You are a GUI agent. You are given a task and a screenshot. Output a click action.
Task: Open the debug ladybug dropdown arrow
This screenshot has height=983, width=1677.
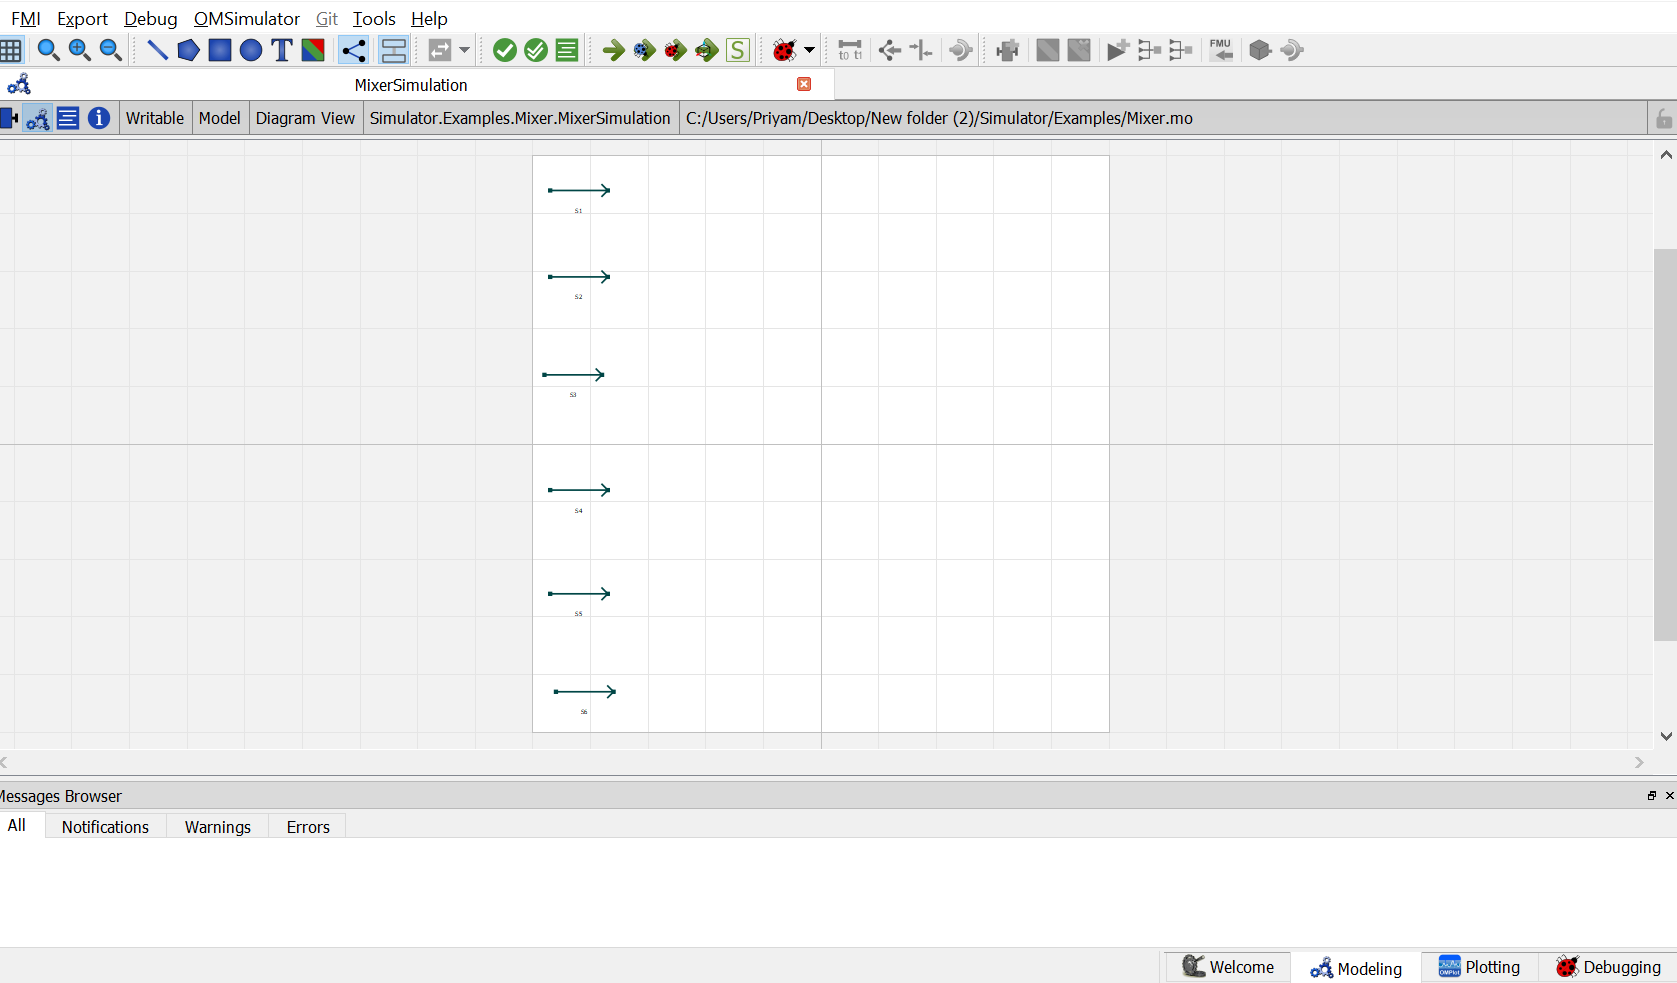(810, 50)
